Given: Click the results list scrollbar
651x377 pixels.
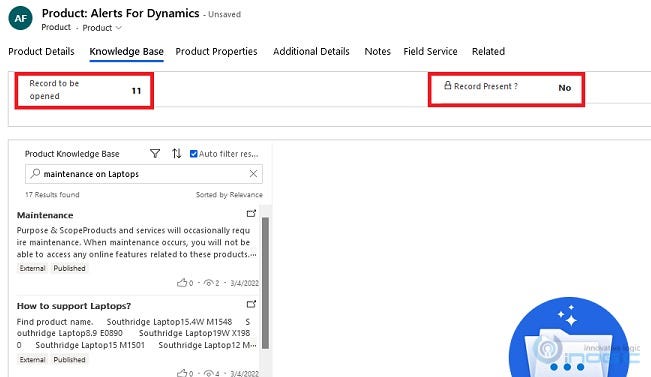Looking at the screenshot, I should point(265,283).
